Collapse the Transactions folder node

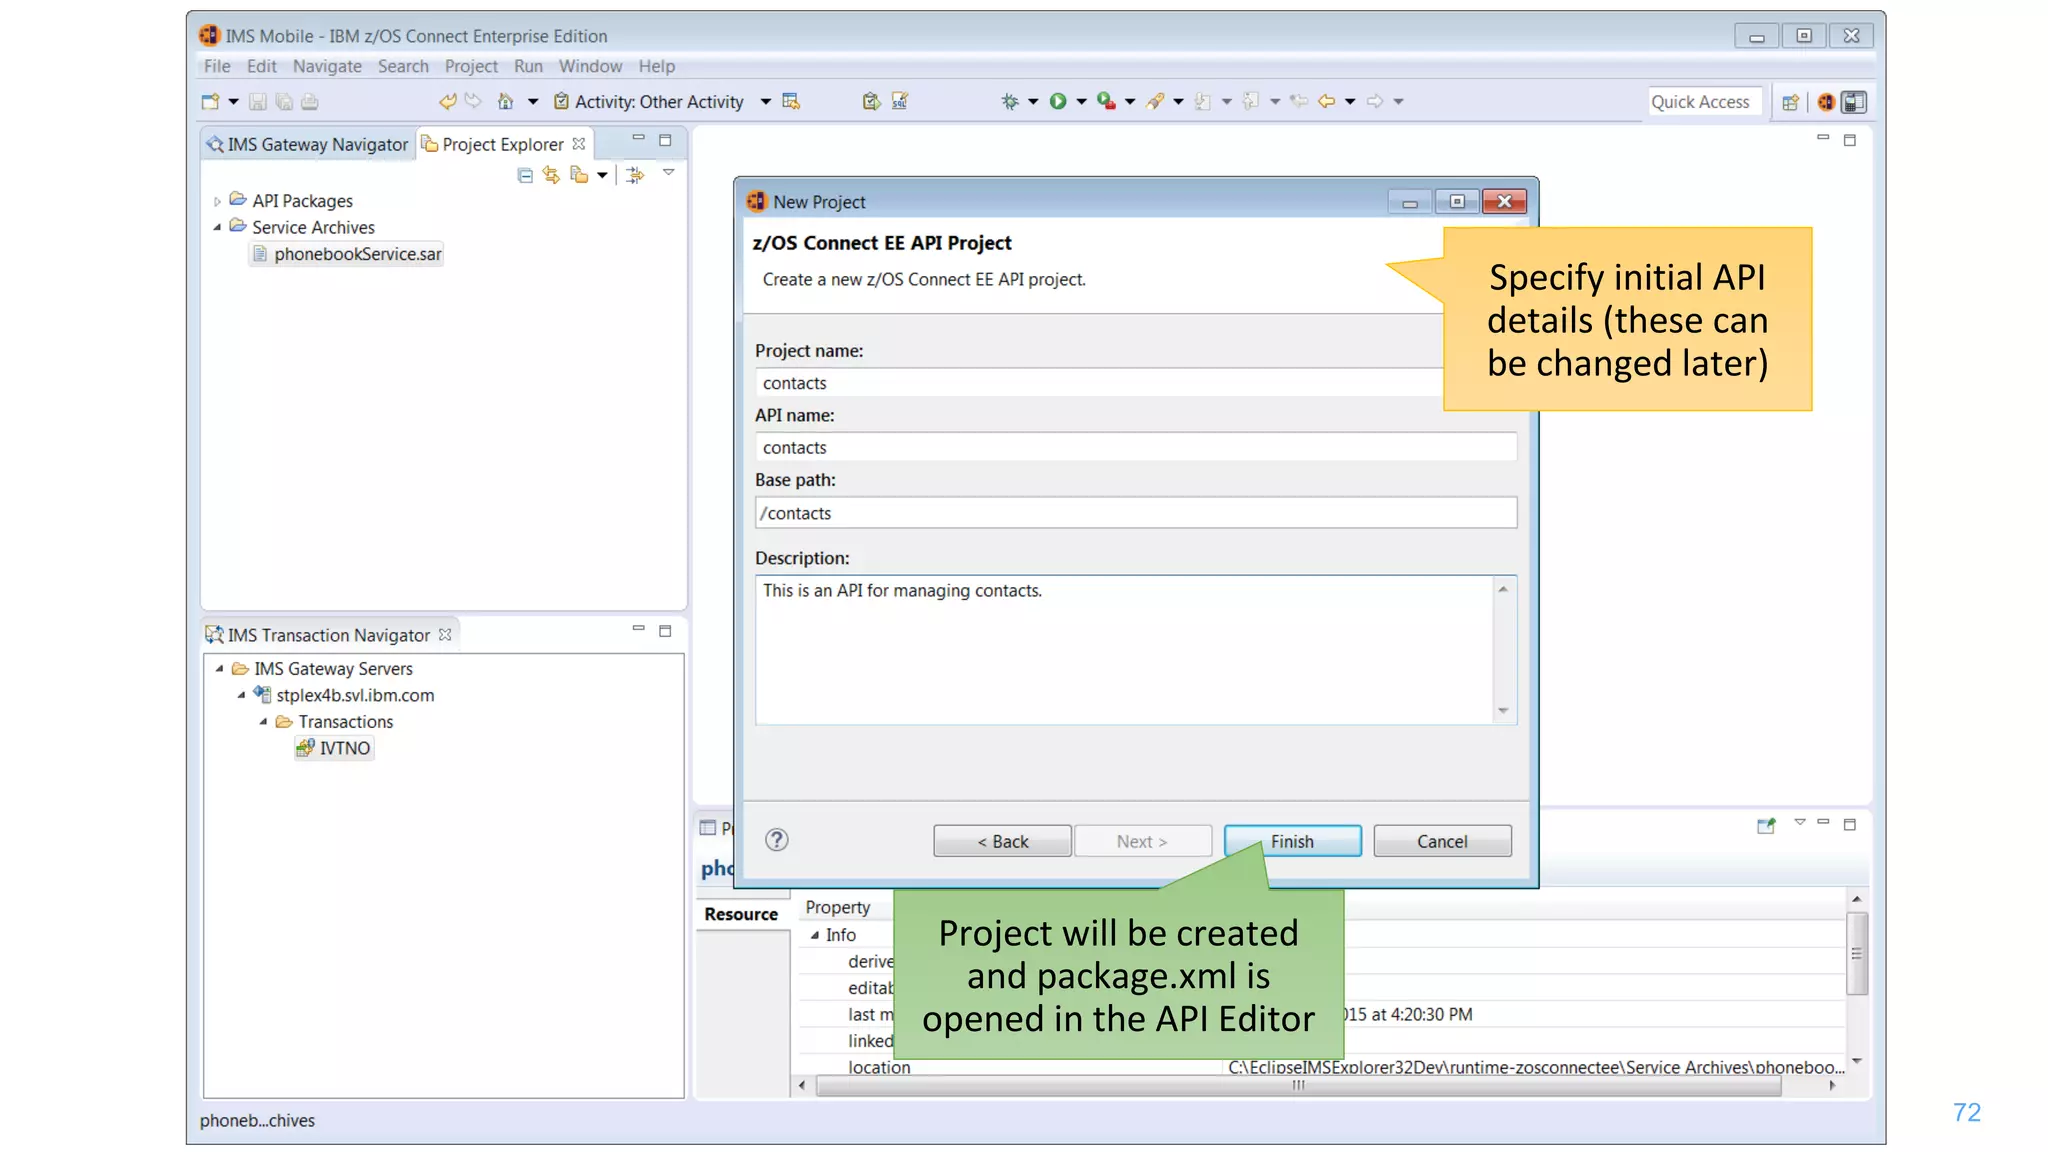point(263,721)
